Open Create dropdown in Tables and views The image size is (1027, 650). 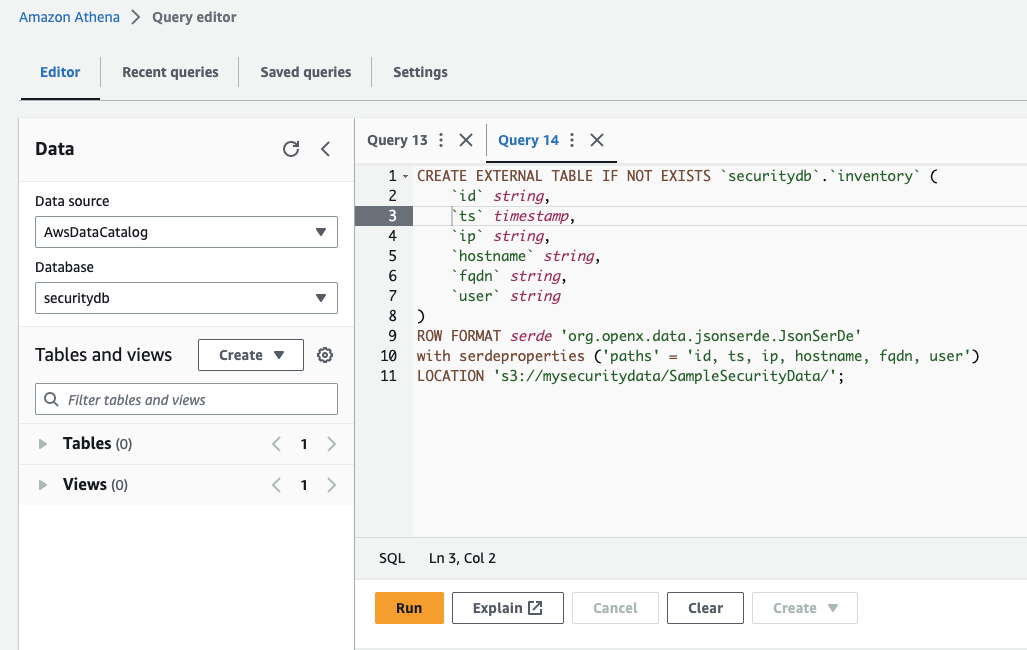click(x=251, y=355)
